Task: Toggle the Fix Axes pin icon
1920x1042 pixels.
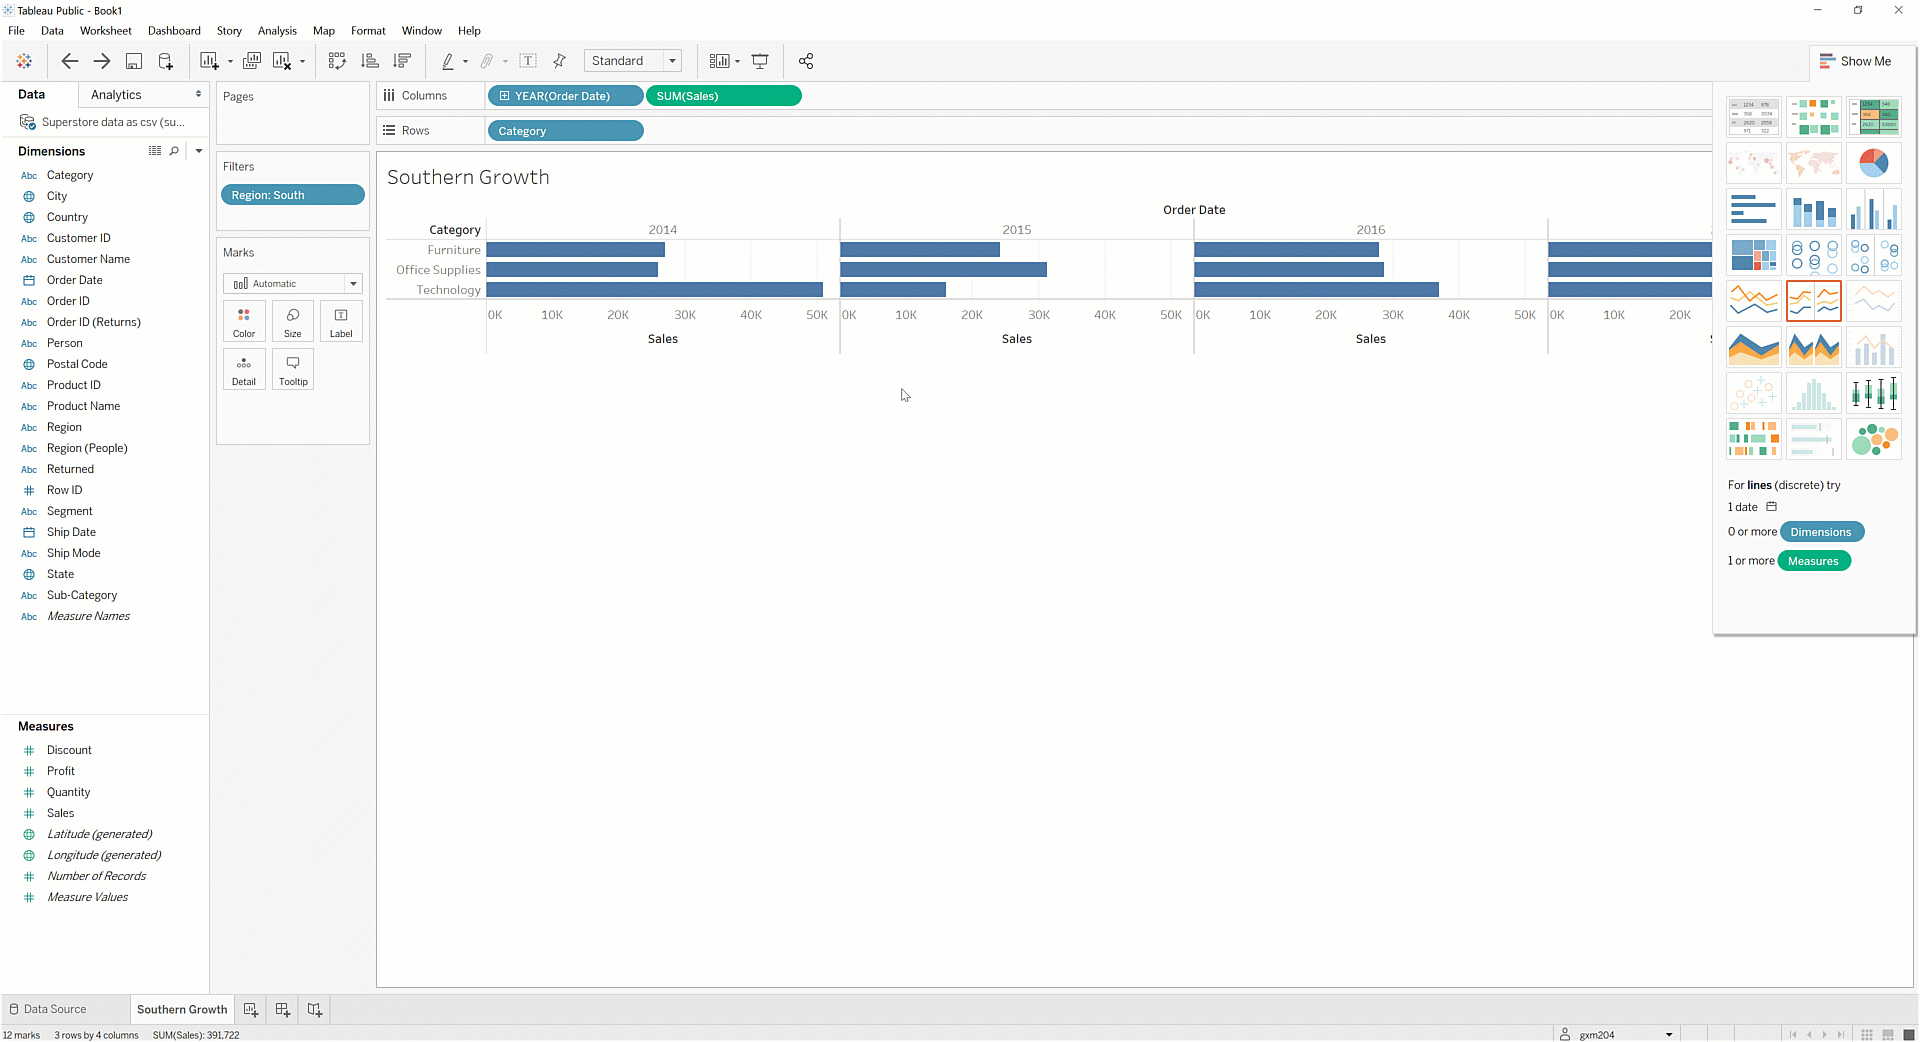Action: [560, 61]
